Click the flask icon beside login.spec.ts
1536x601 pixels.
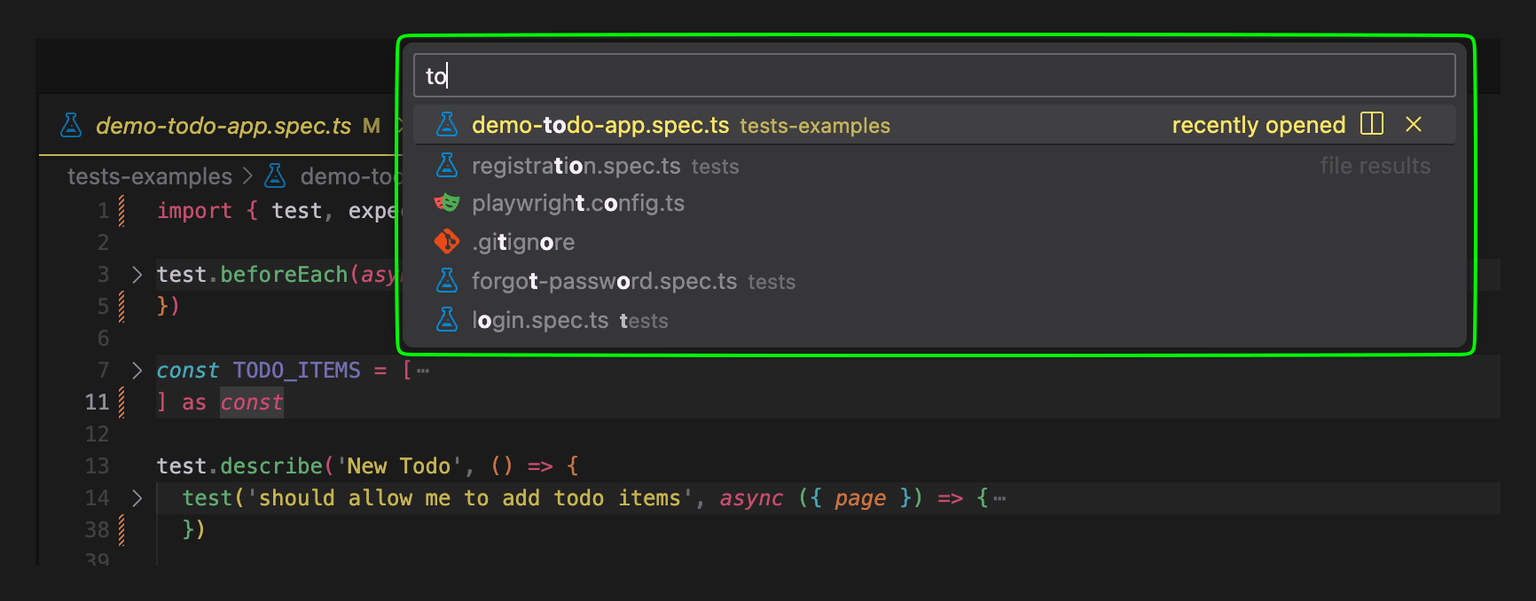tap(446, 320)
